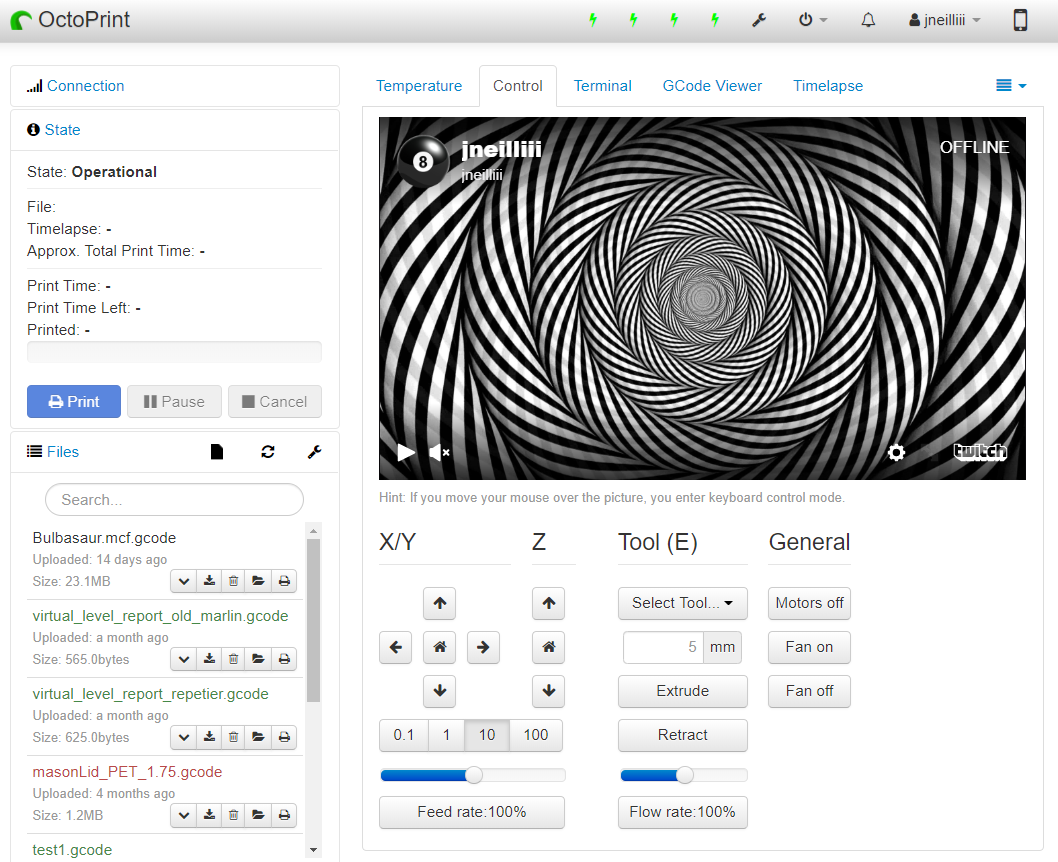The height and width of the screenshot is (862, 1058).
Task: Open the system power menu
Action: coord(812,20)
